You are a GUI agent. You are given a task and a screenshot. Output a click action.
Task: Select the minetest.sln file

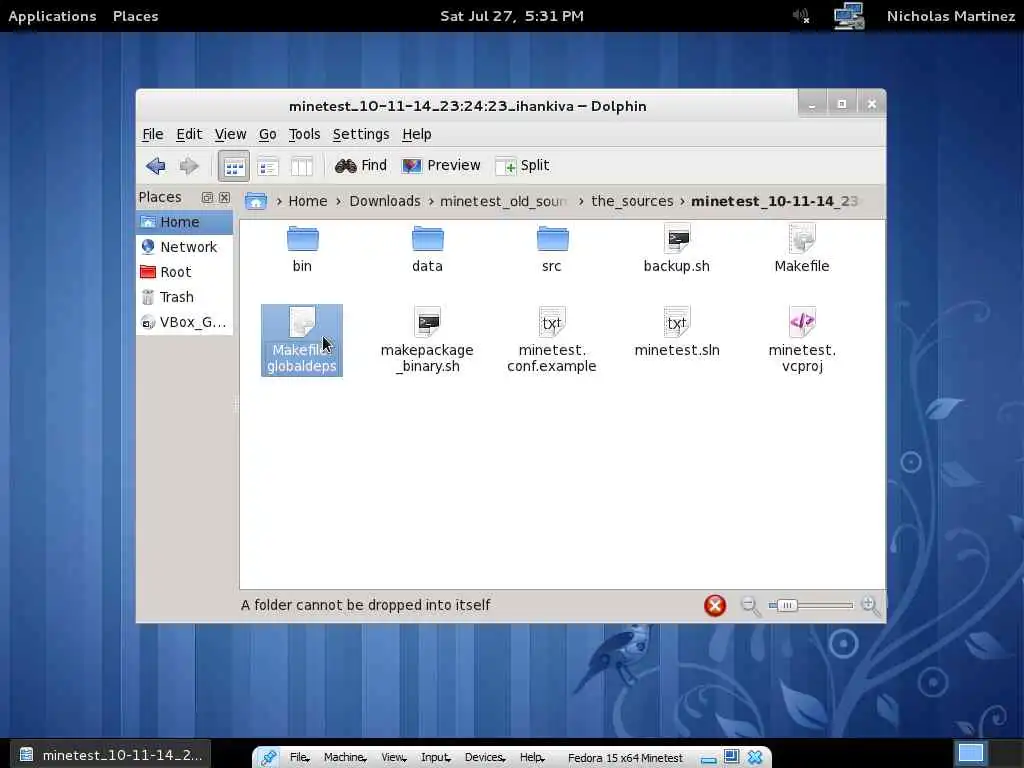point(677,332)
